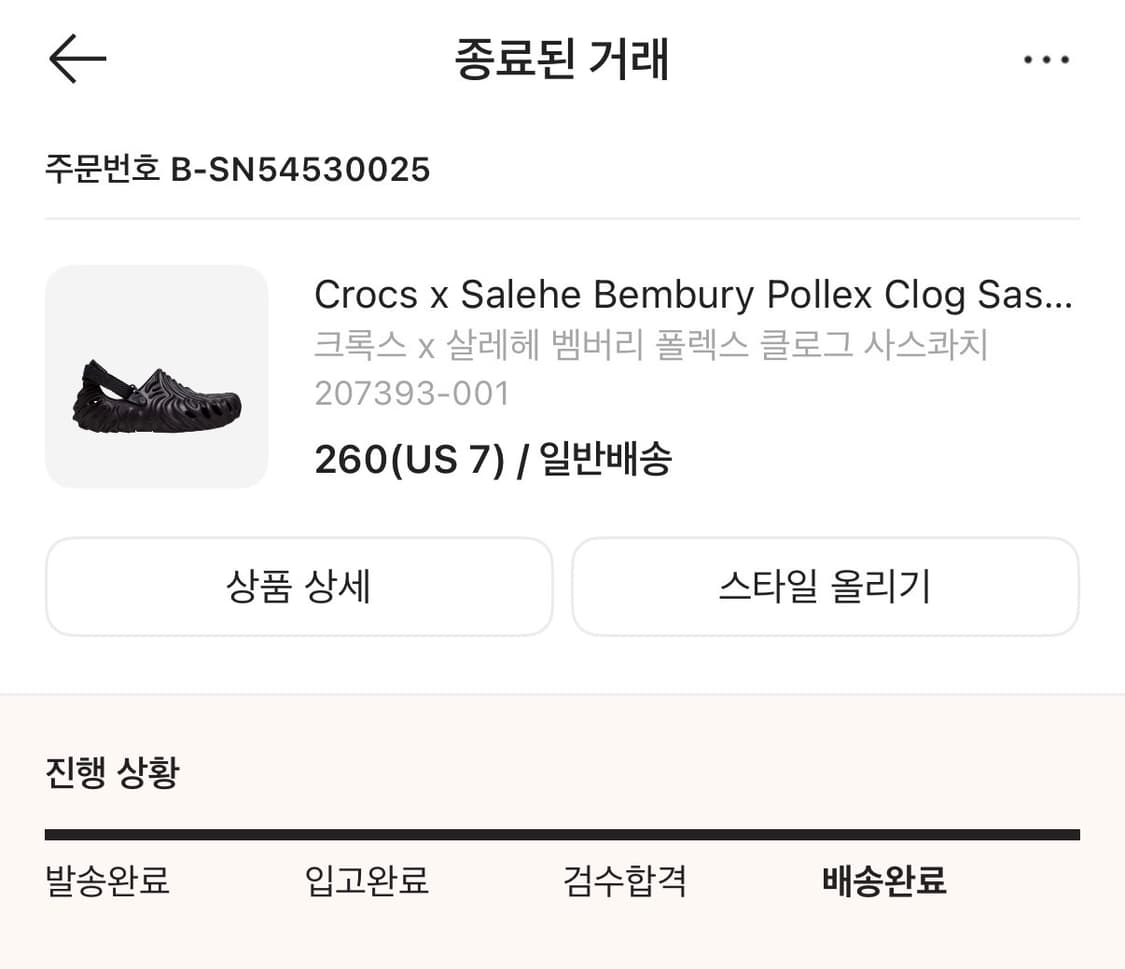Tap the Korean product name 크록스 x 살레헤 벰버리

(650, 344)
